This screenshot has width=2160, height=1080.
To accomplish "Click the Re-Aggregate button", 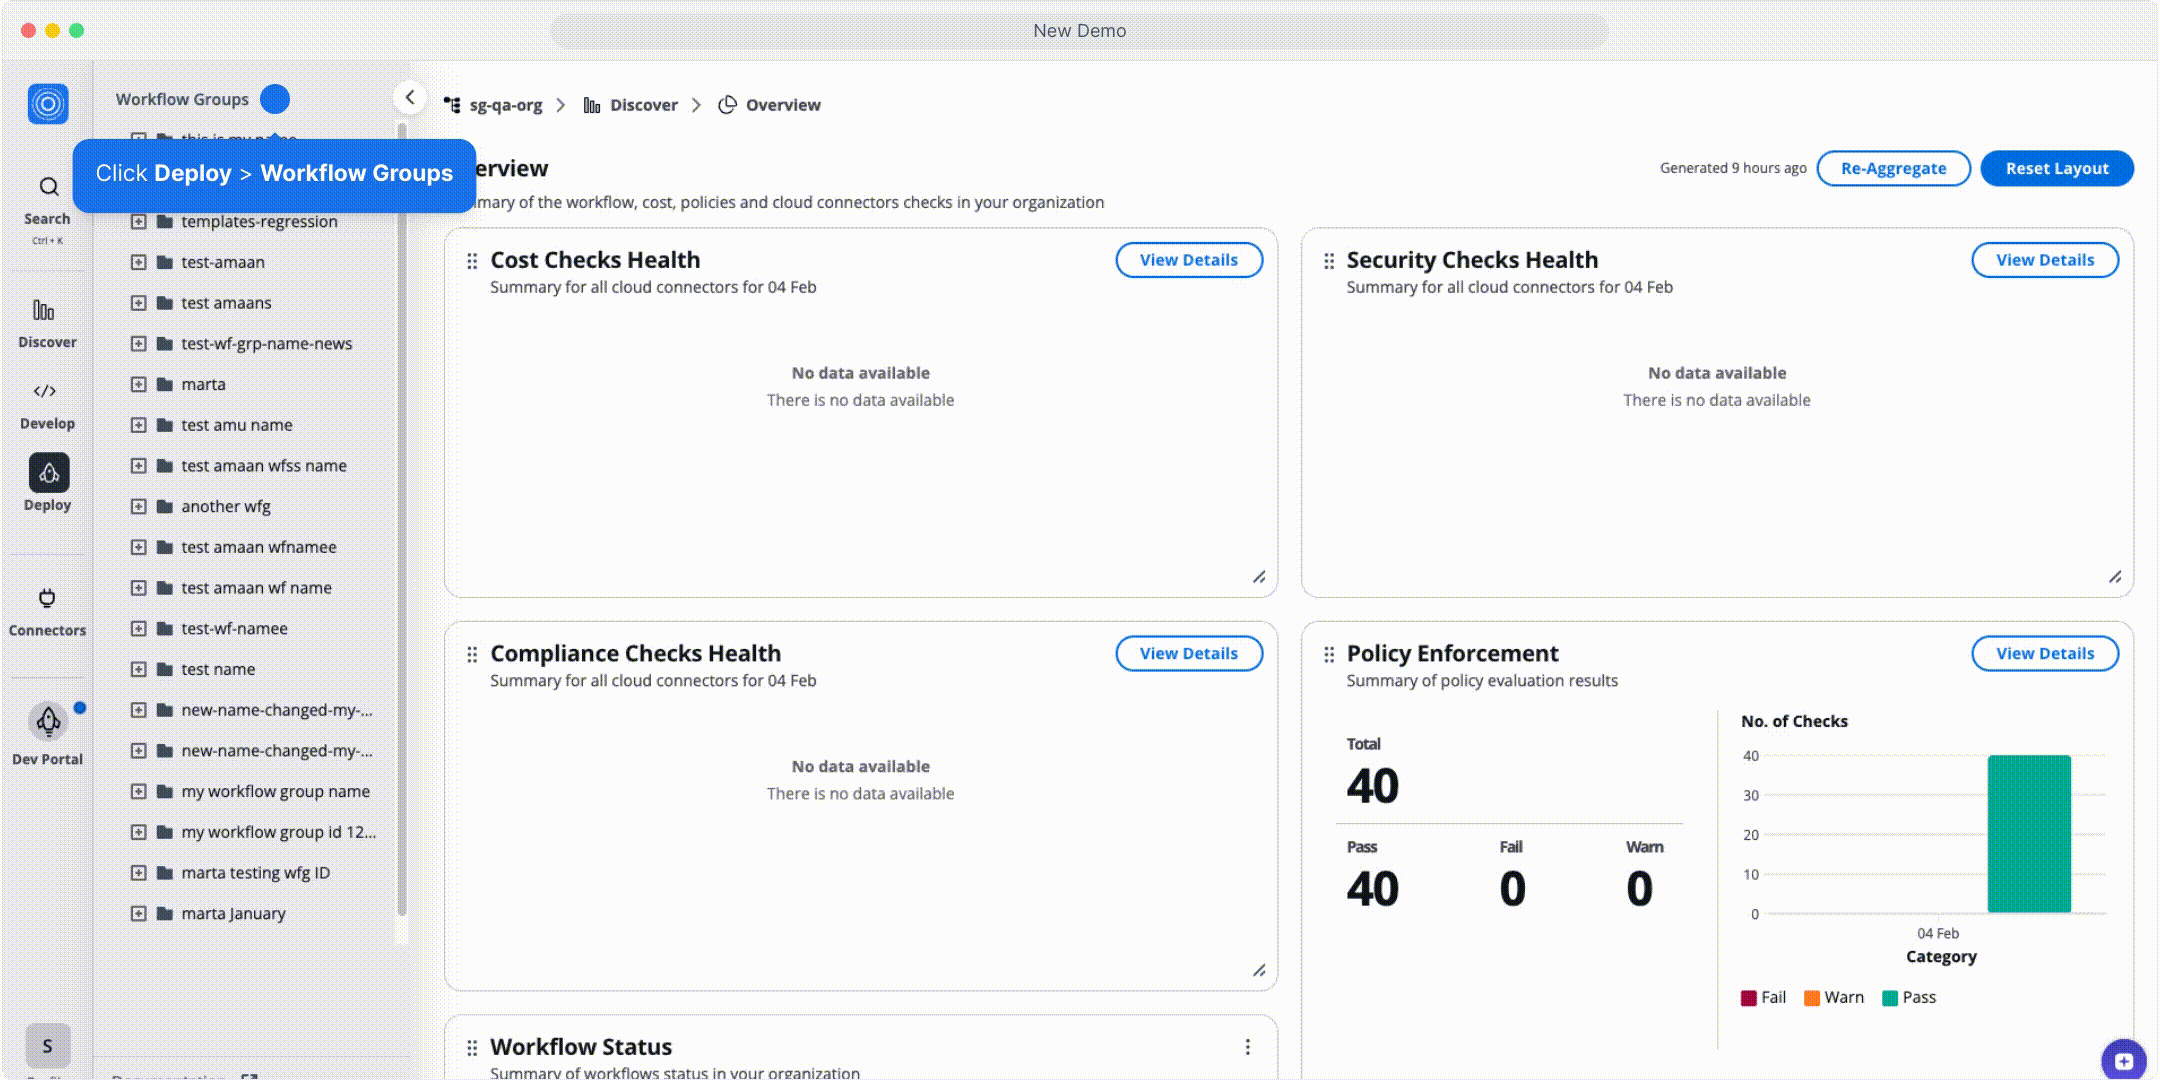I will [x=1893, y=168].
